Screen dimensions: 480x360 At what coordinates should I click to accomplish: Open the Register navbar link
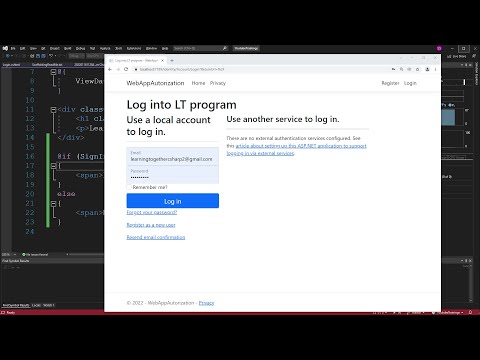[x=390, y=83]
